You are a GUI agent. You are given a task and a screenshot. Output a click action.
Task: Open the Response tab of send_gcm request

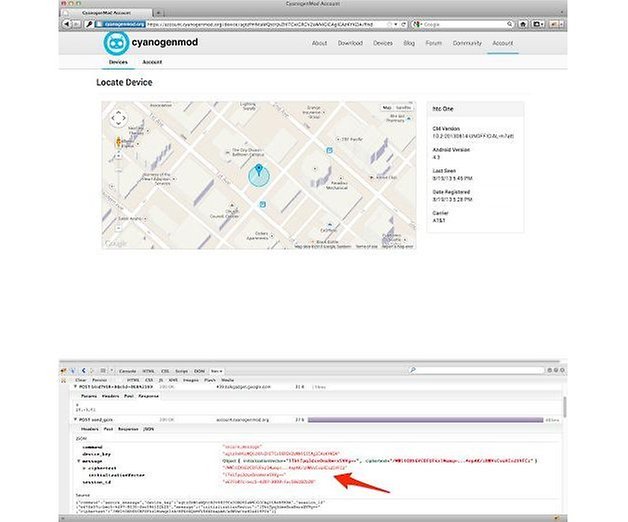pos(128,429)
